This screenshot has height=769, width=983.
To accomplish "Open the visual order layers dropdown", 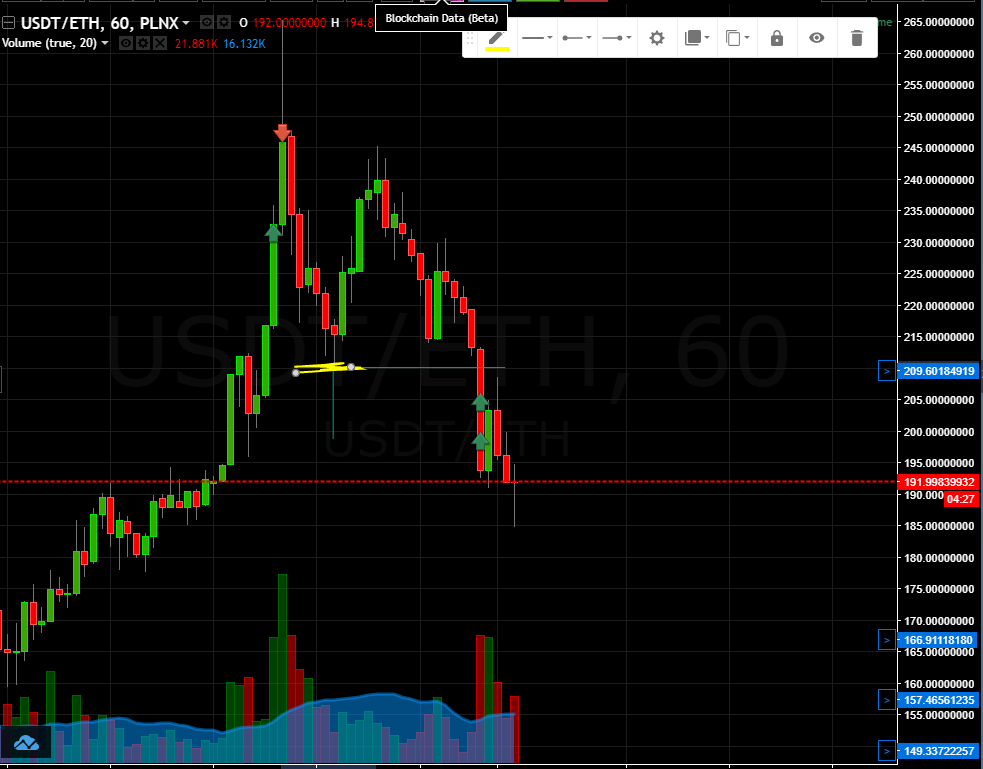I will (697, 38).
